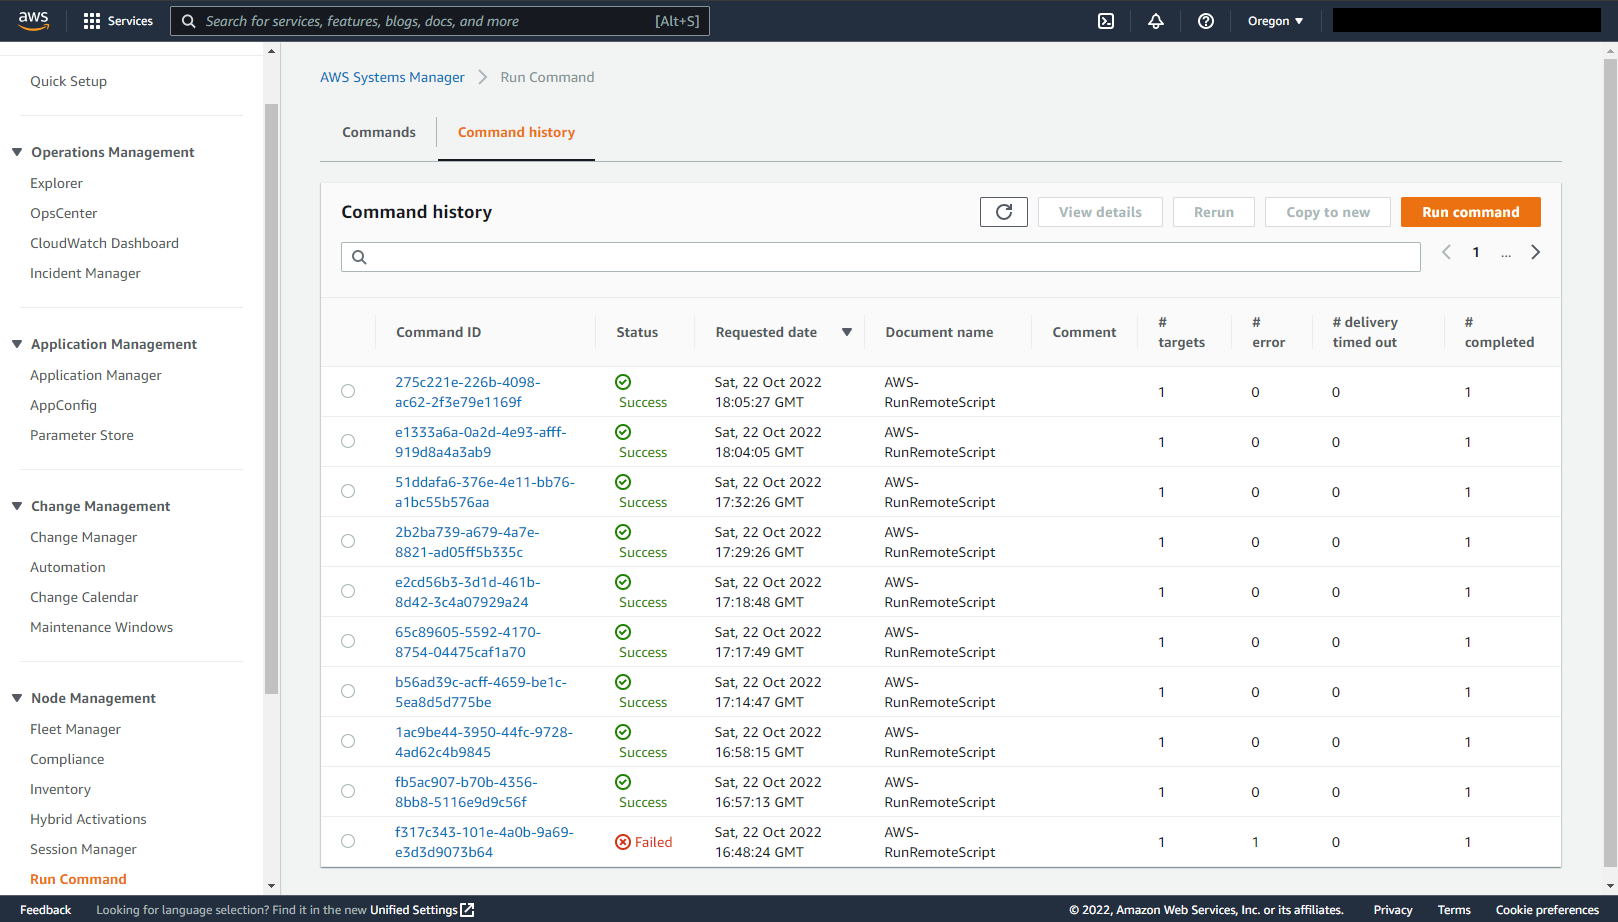This screenshot has width=1618, height=922.
Task: Open the Privacy footer link
Action: (1393, 910)
